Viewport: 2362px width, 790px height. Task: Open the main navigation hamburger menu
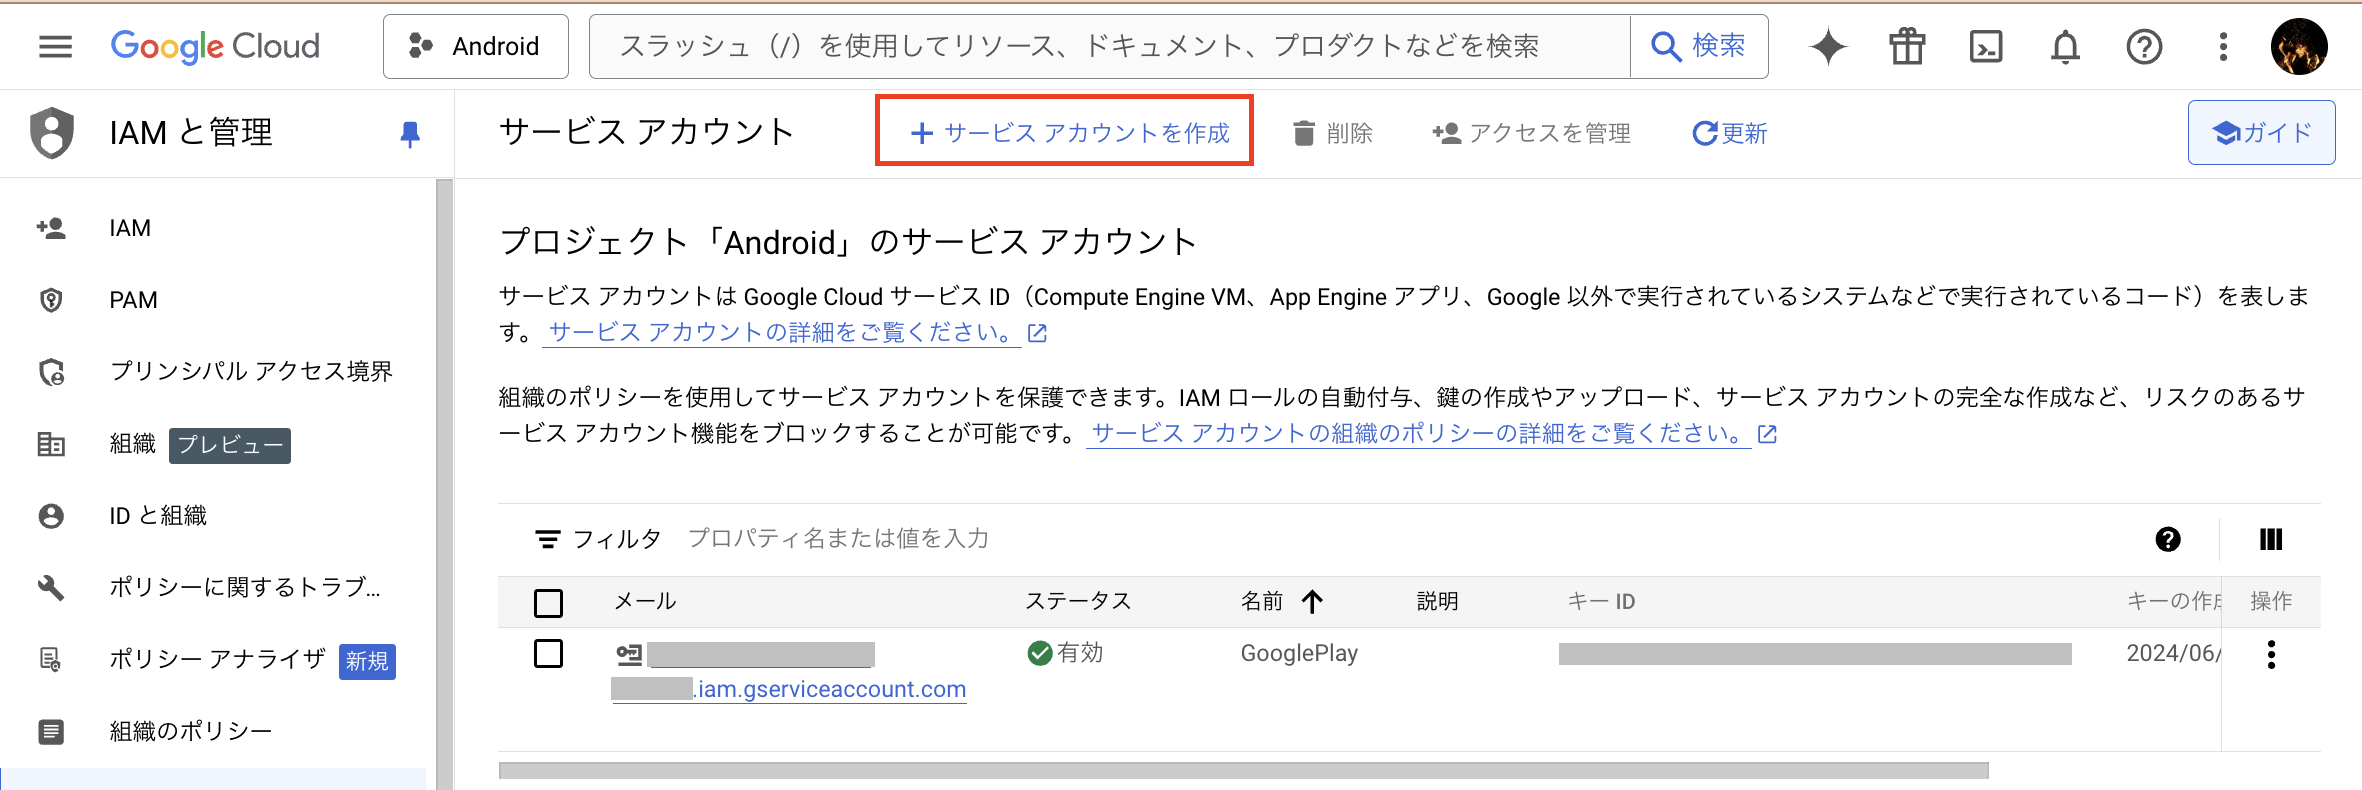click(55, 46)
